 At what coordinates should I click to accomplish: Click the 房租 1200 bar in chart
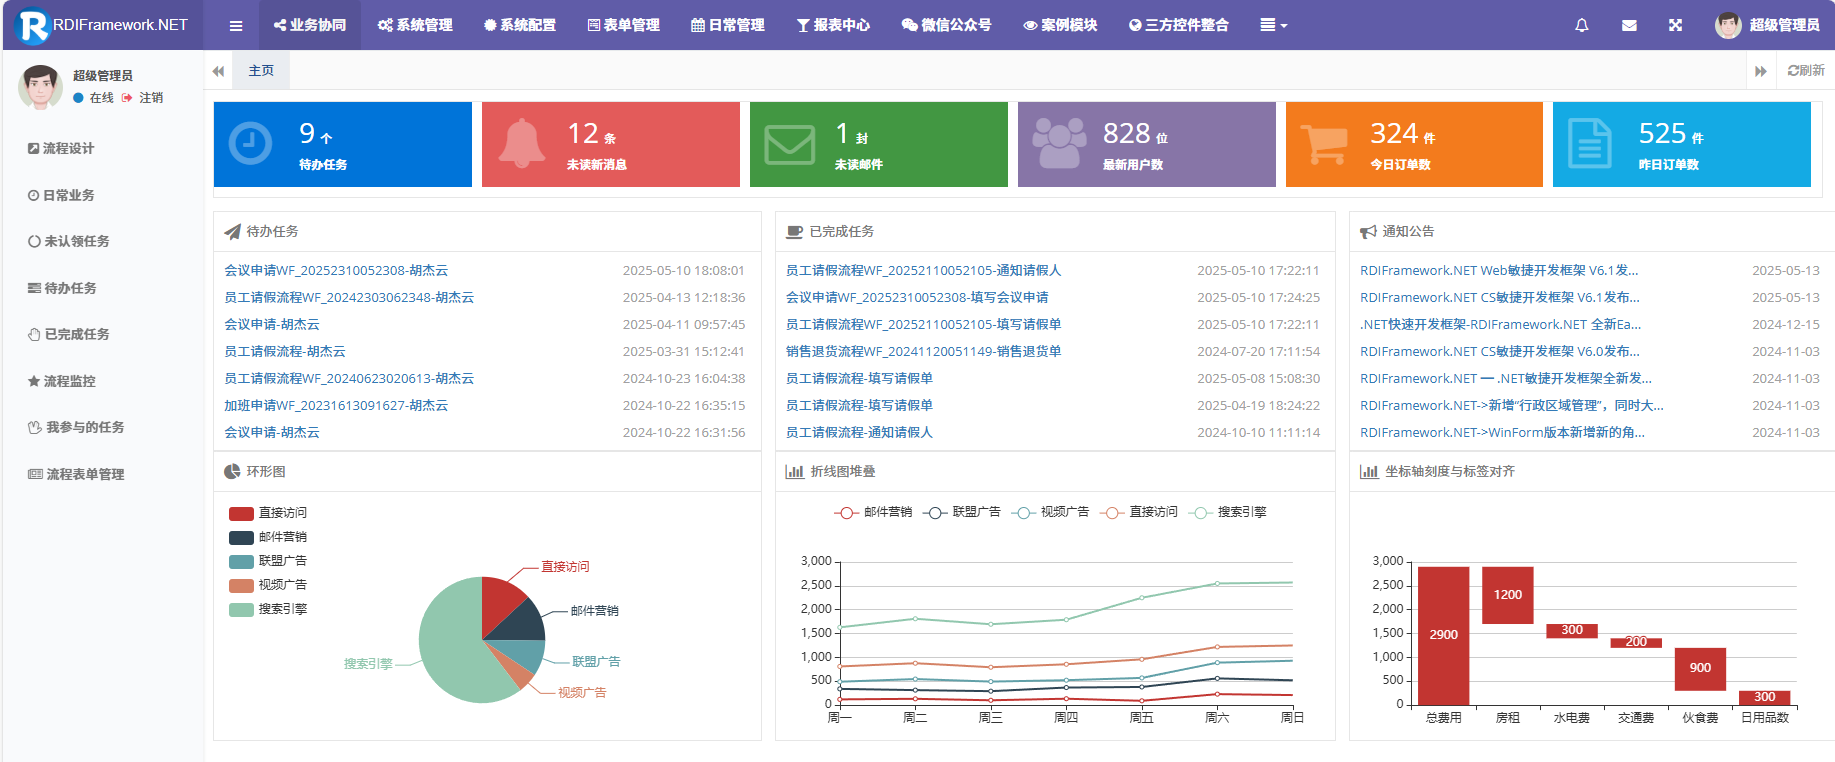pyautogui.click(x=1507, y=595)
